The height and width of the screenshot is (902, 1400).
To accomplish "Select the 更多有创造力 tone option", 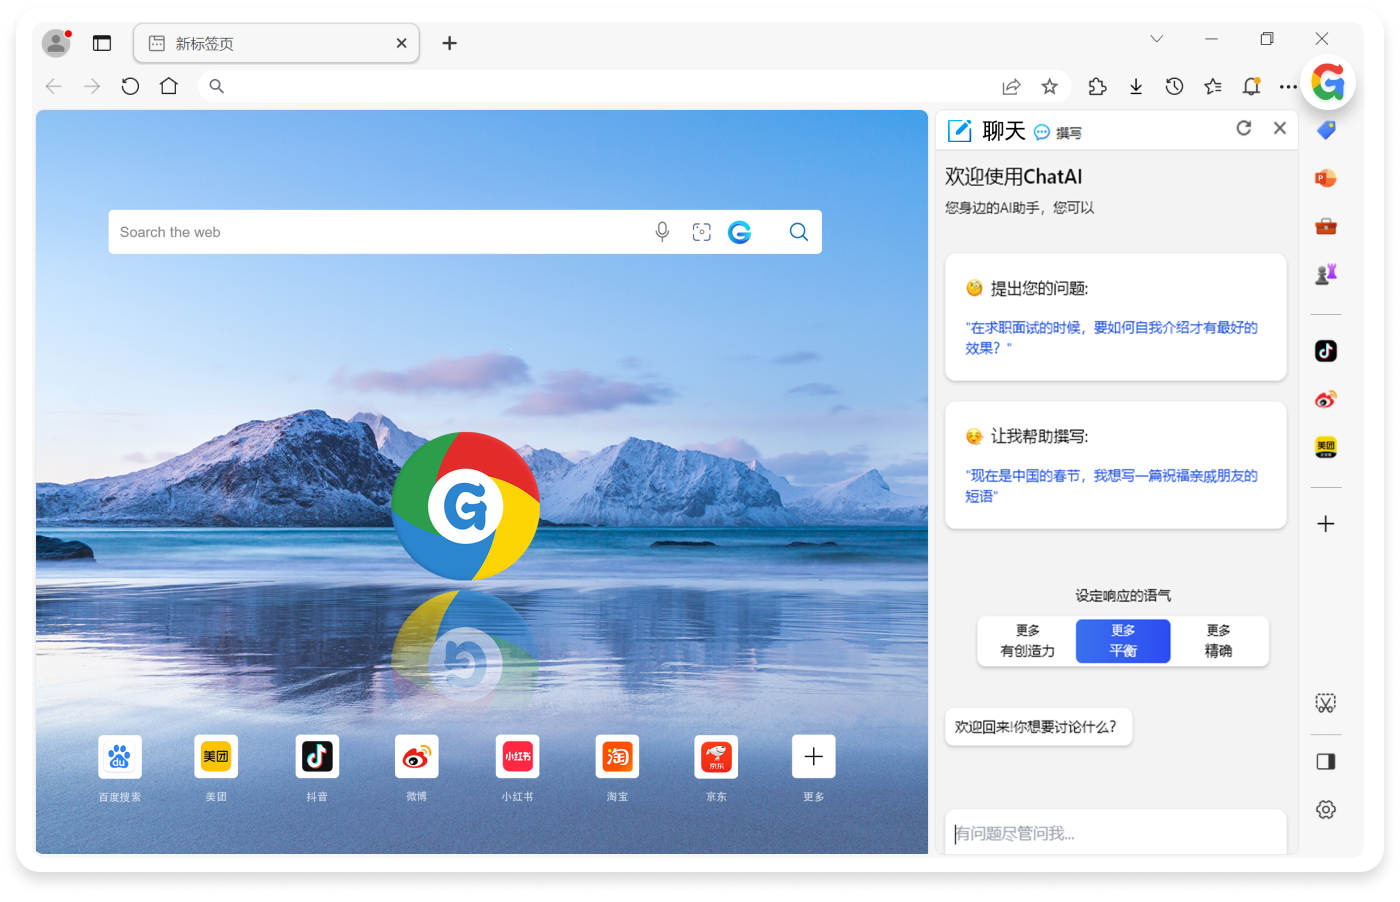I will [x=1027, y=641].
